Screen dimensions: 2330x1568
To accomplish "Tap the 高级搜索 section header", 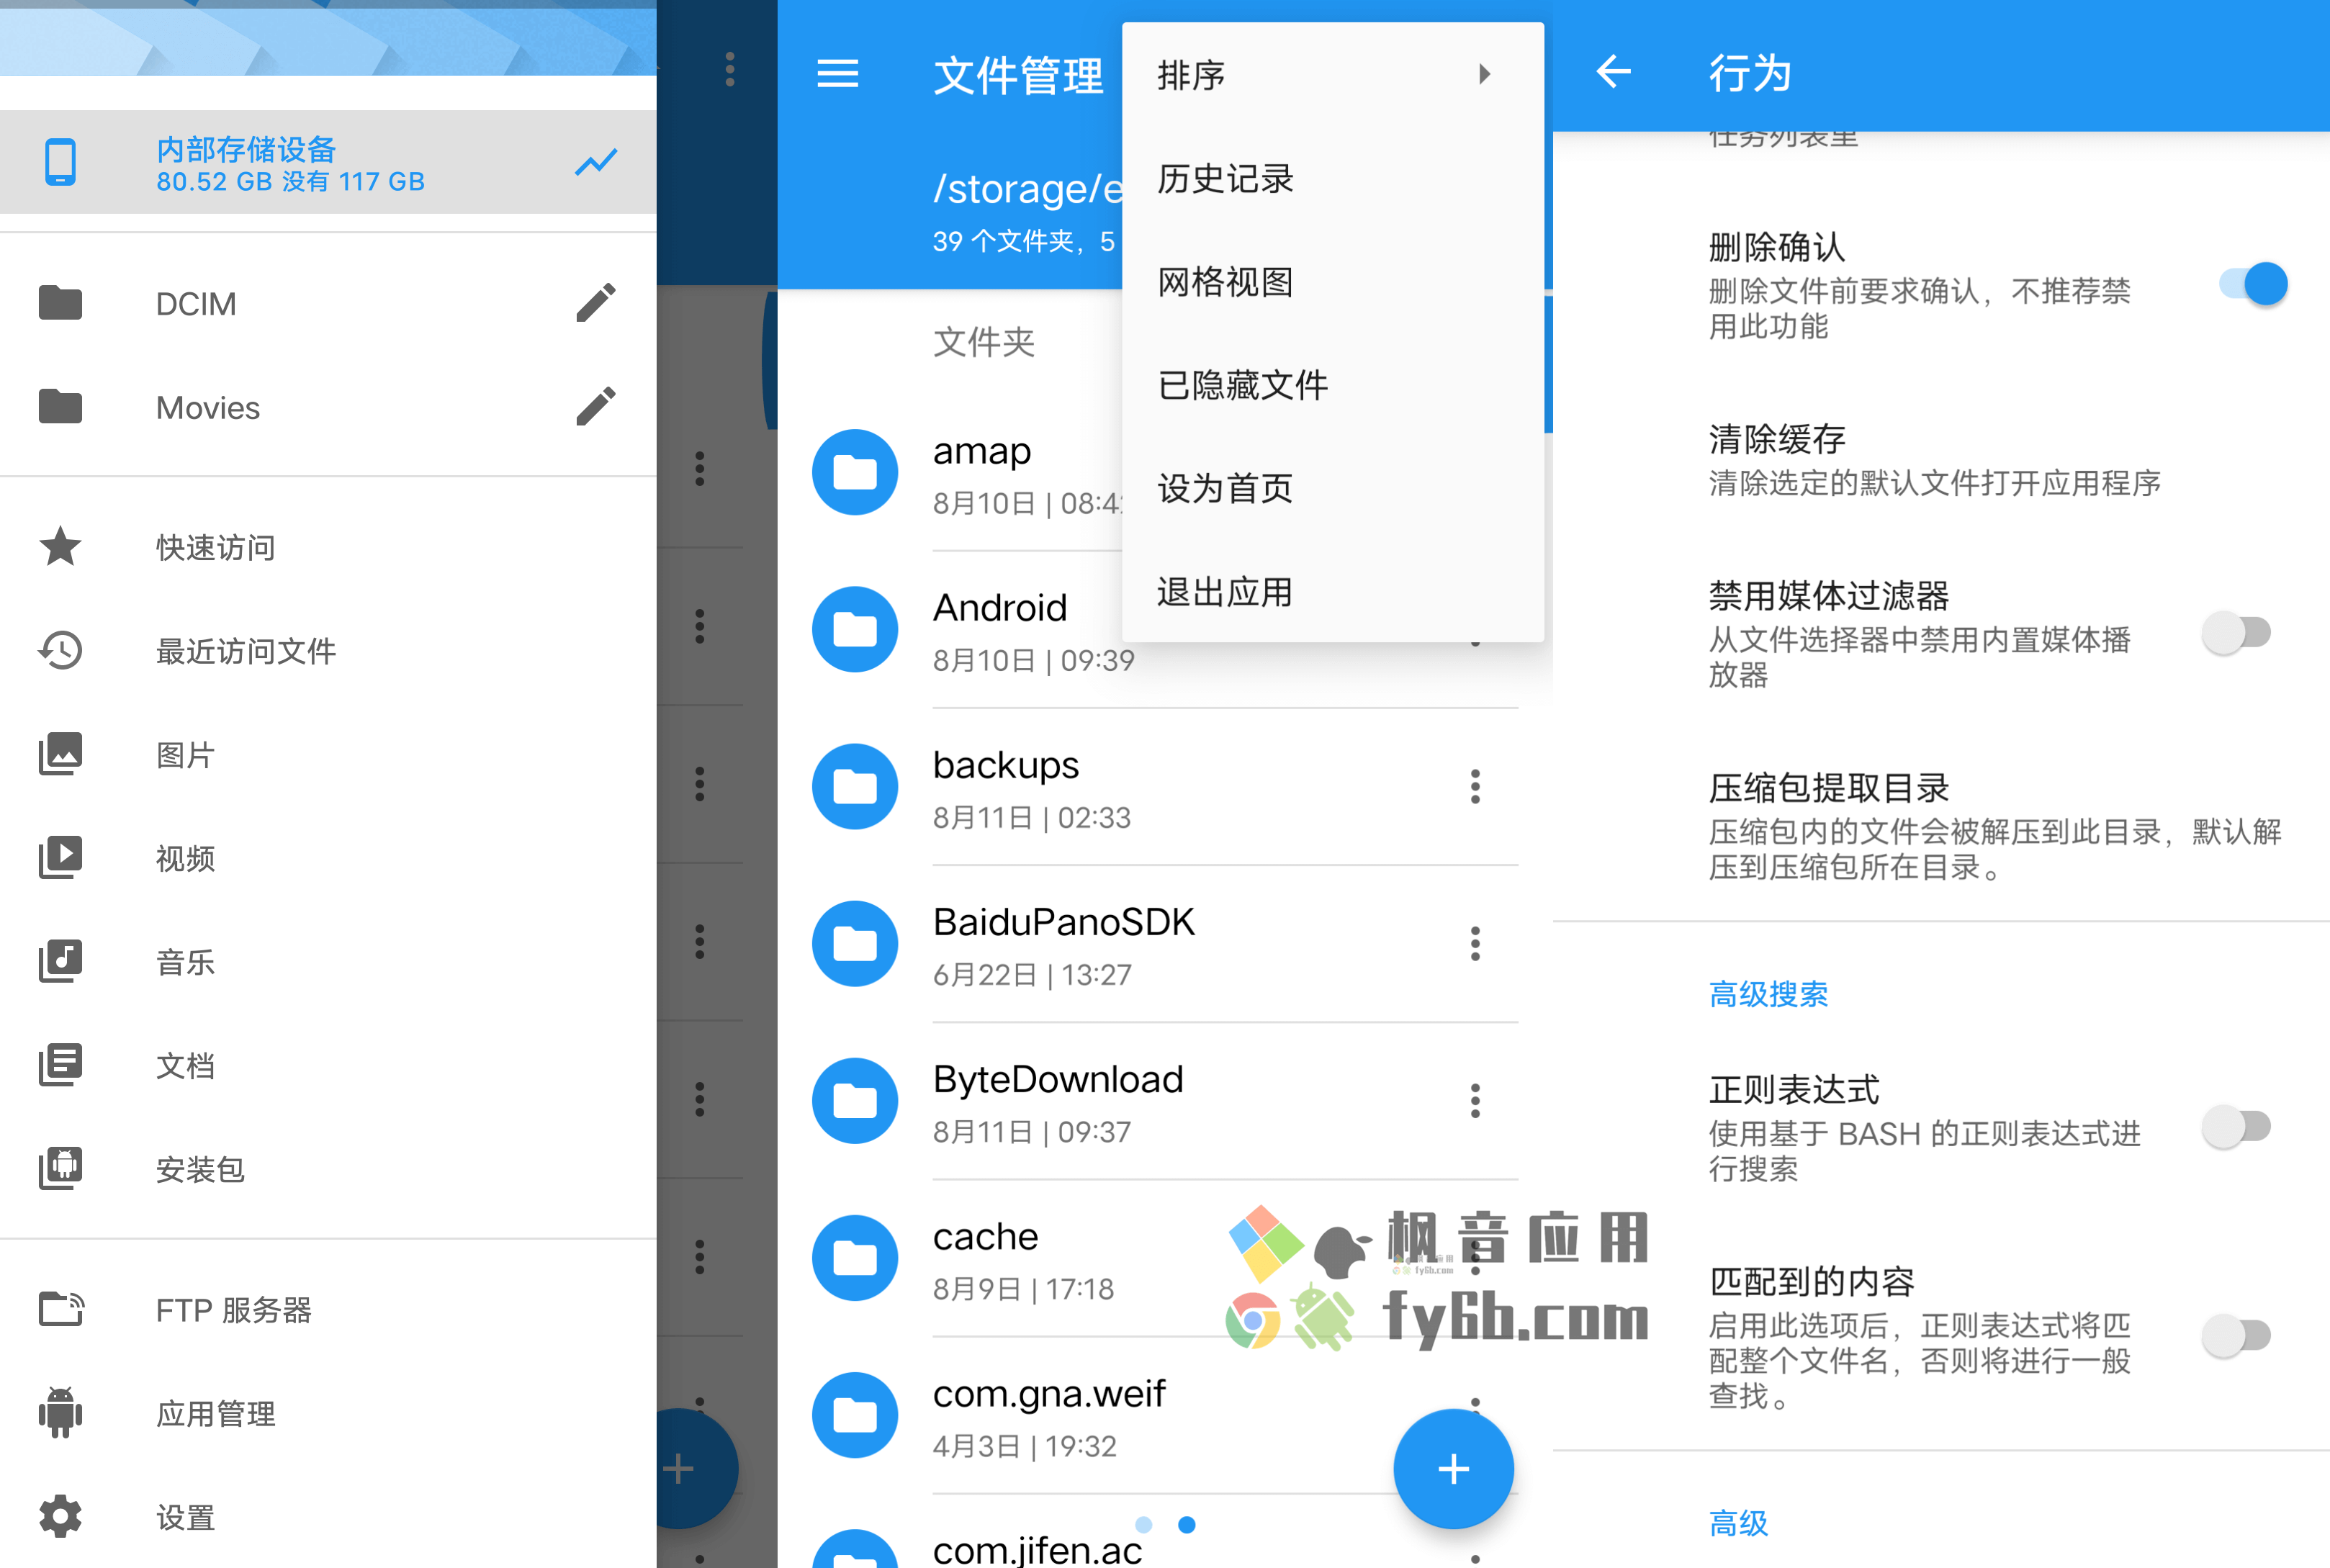I will point(1768,994).
